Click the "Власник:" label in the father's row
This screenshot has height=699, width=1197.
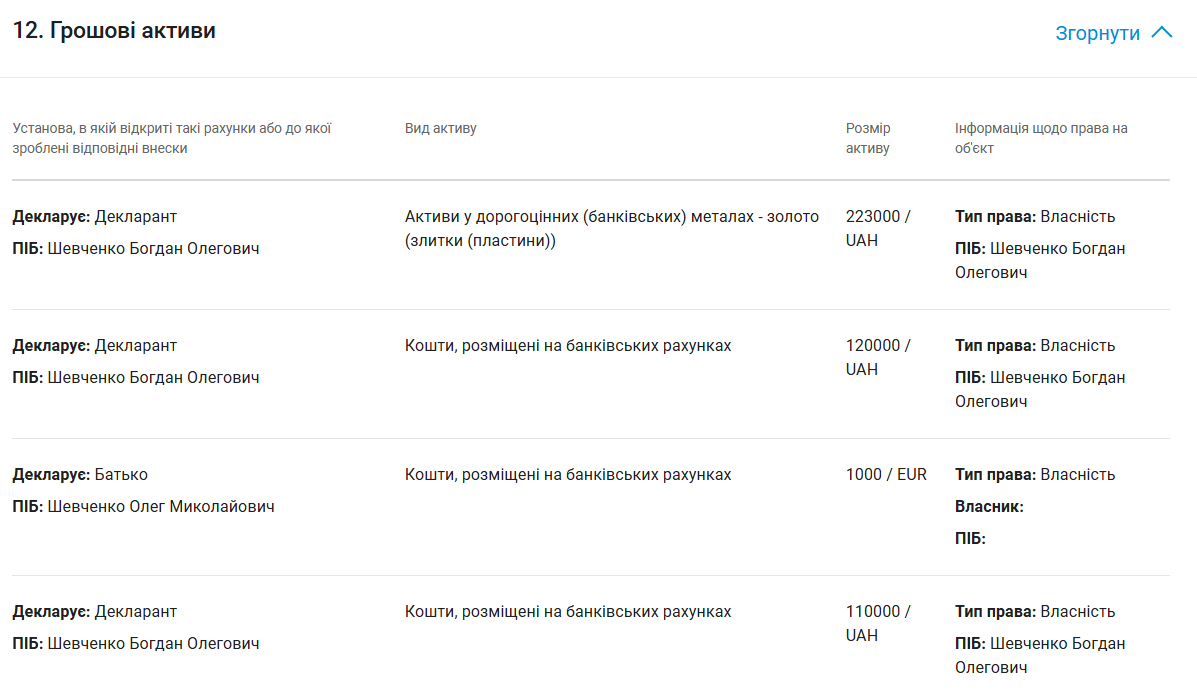(989, 506)
